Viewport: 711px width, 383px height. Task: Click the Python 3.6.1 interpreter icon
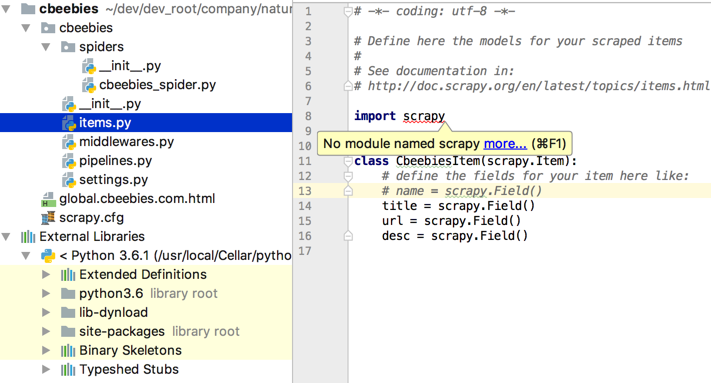coord(48,256)
